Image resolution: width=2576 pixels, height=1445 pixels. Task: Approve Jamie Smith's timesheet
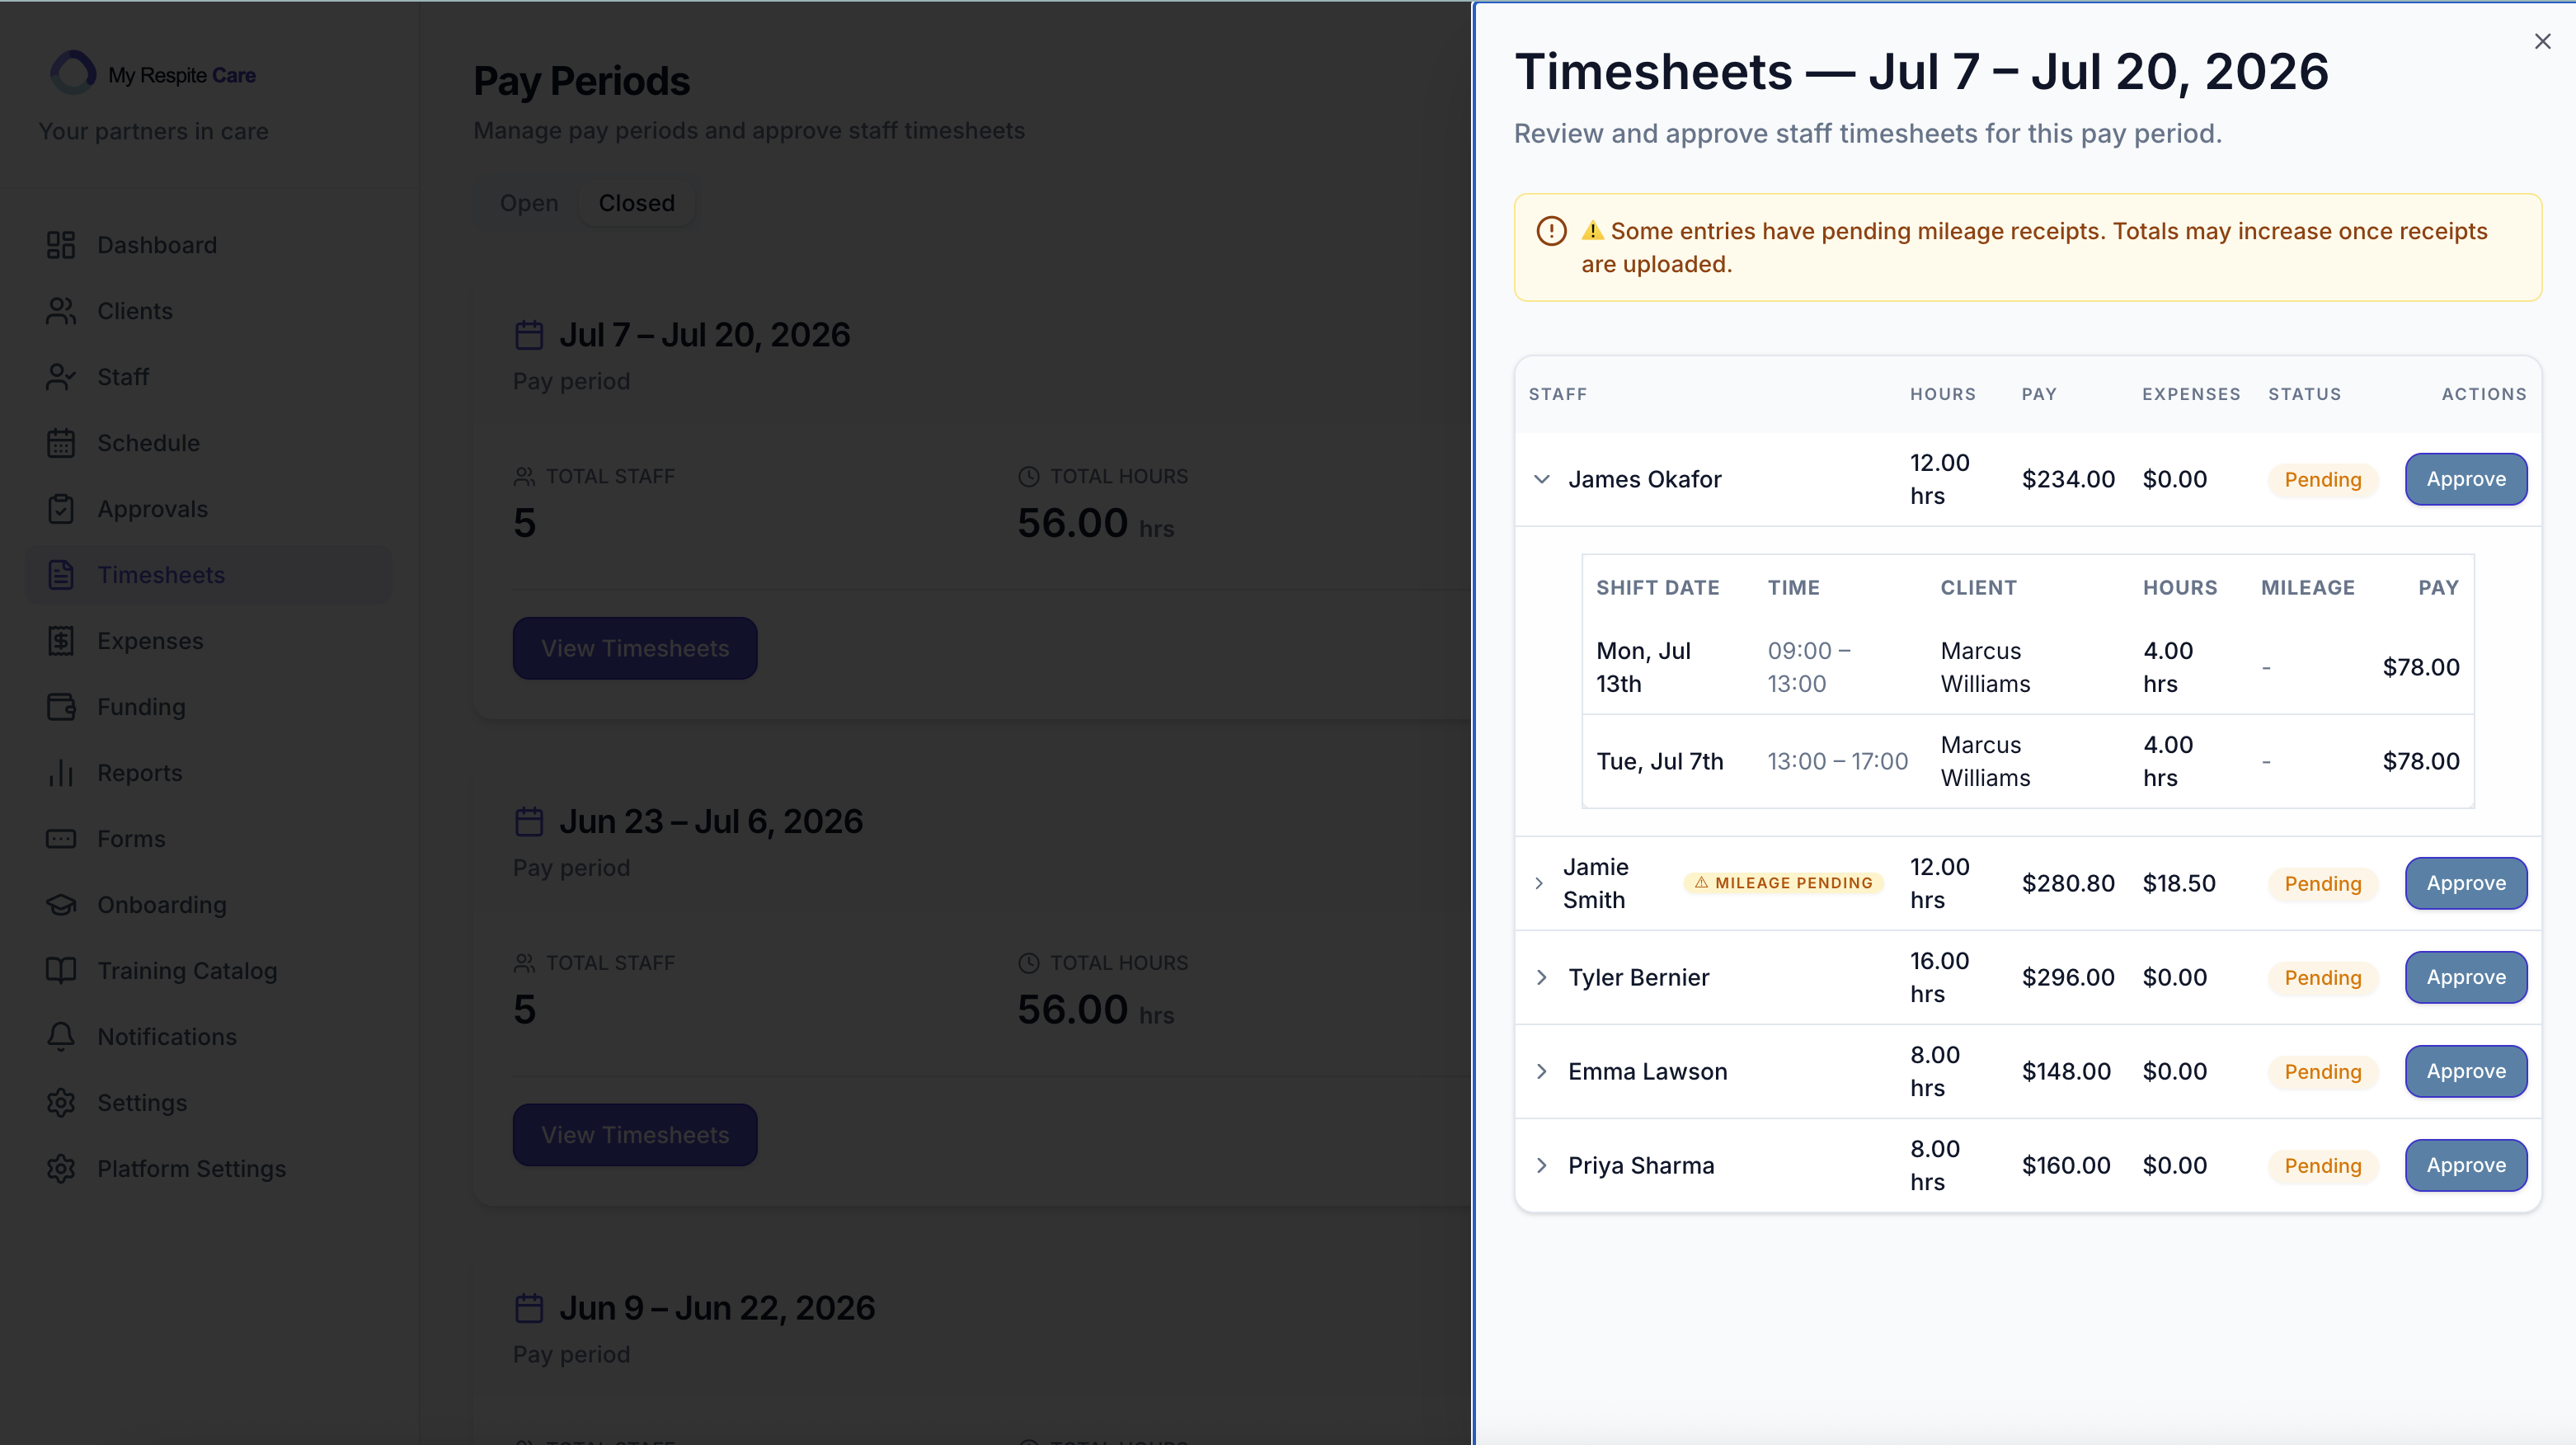(2466, 883)
